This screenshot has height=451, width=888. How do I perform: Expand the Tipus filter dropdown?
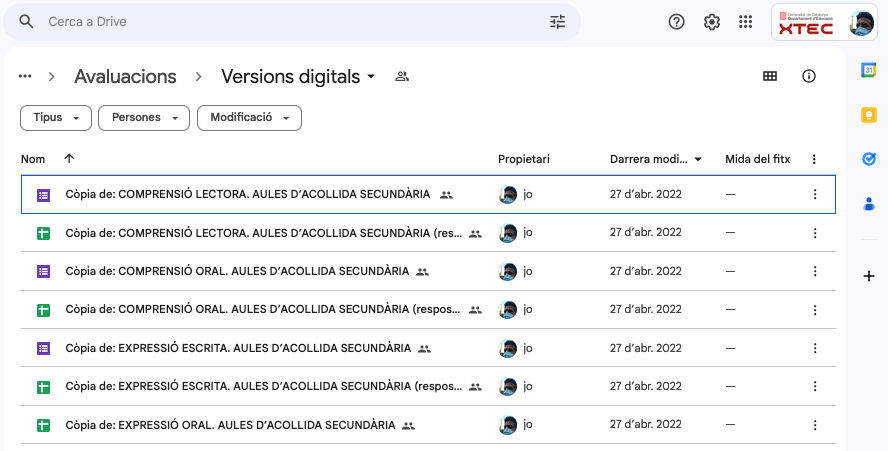pyautogui.click(x=56, y=118)
